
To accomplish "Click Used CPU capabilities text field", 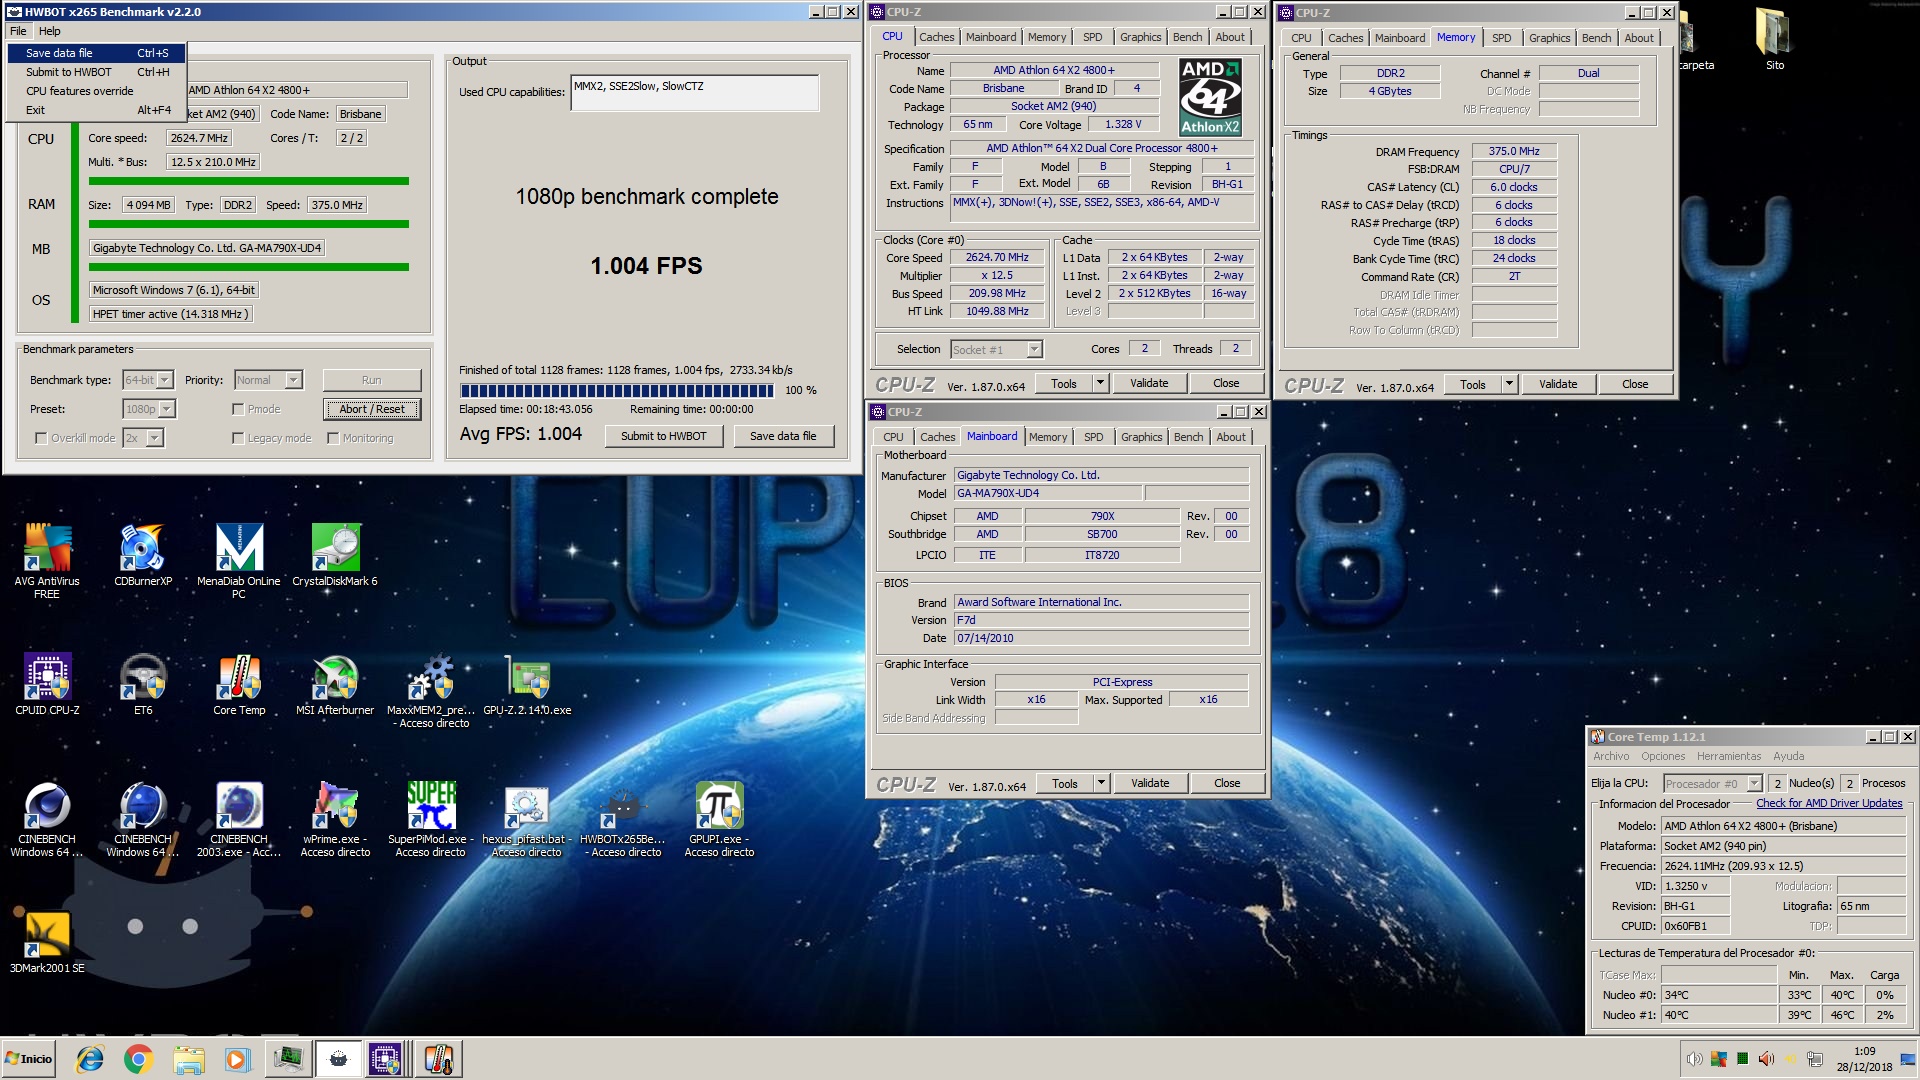I will (x=695, y=92).
